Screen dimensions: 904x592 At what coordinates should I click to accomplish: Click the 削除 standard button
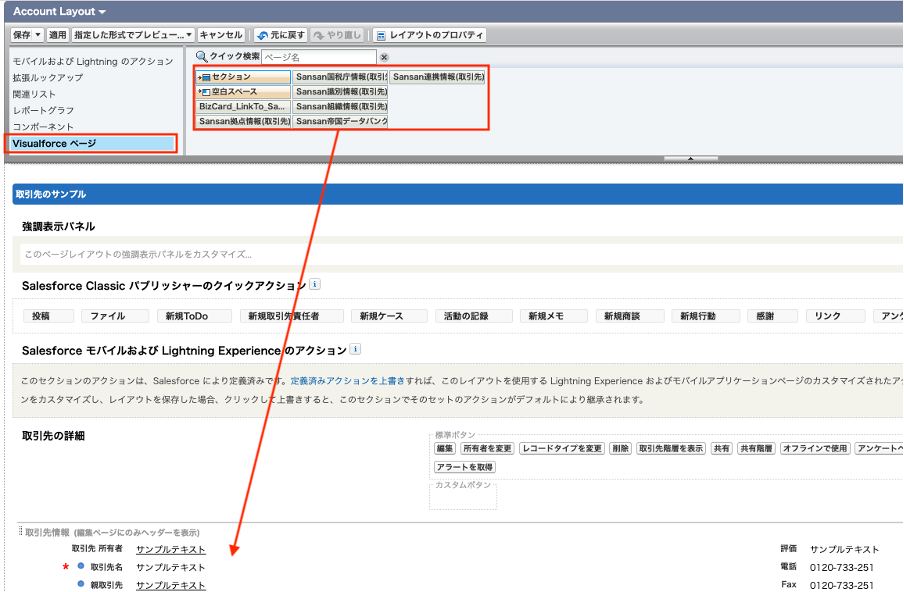(x=620, y=448)
